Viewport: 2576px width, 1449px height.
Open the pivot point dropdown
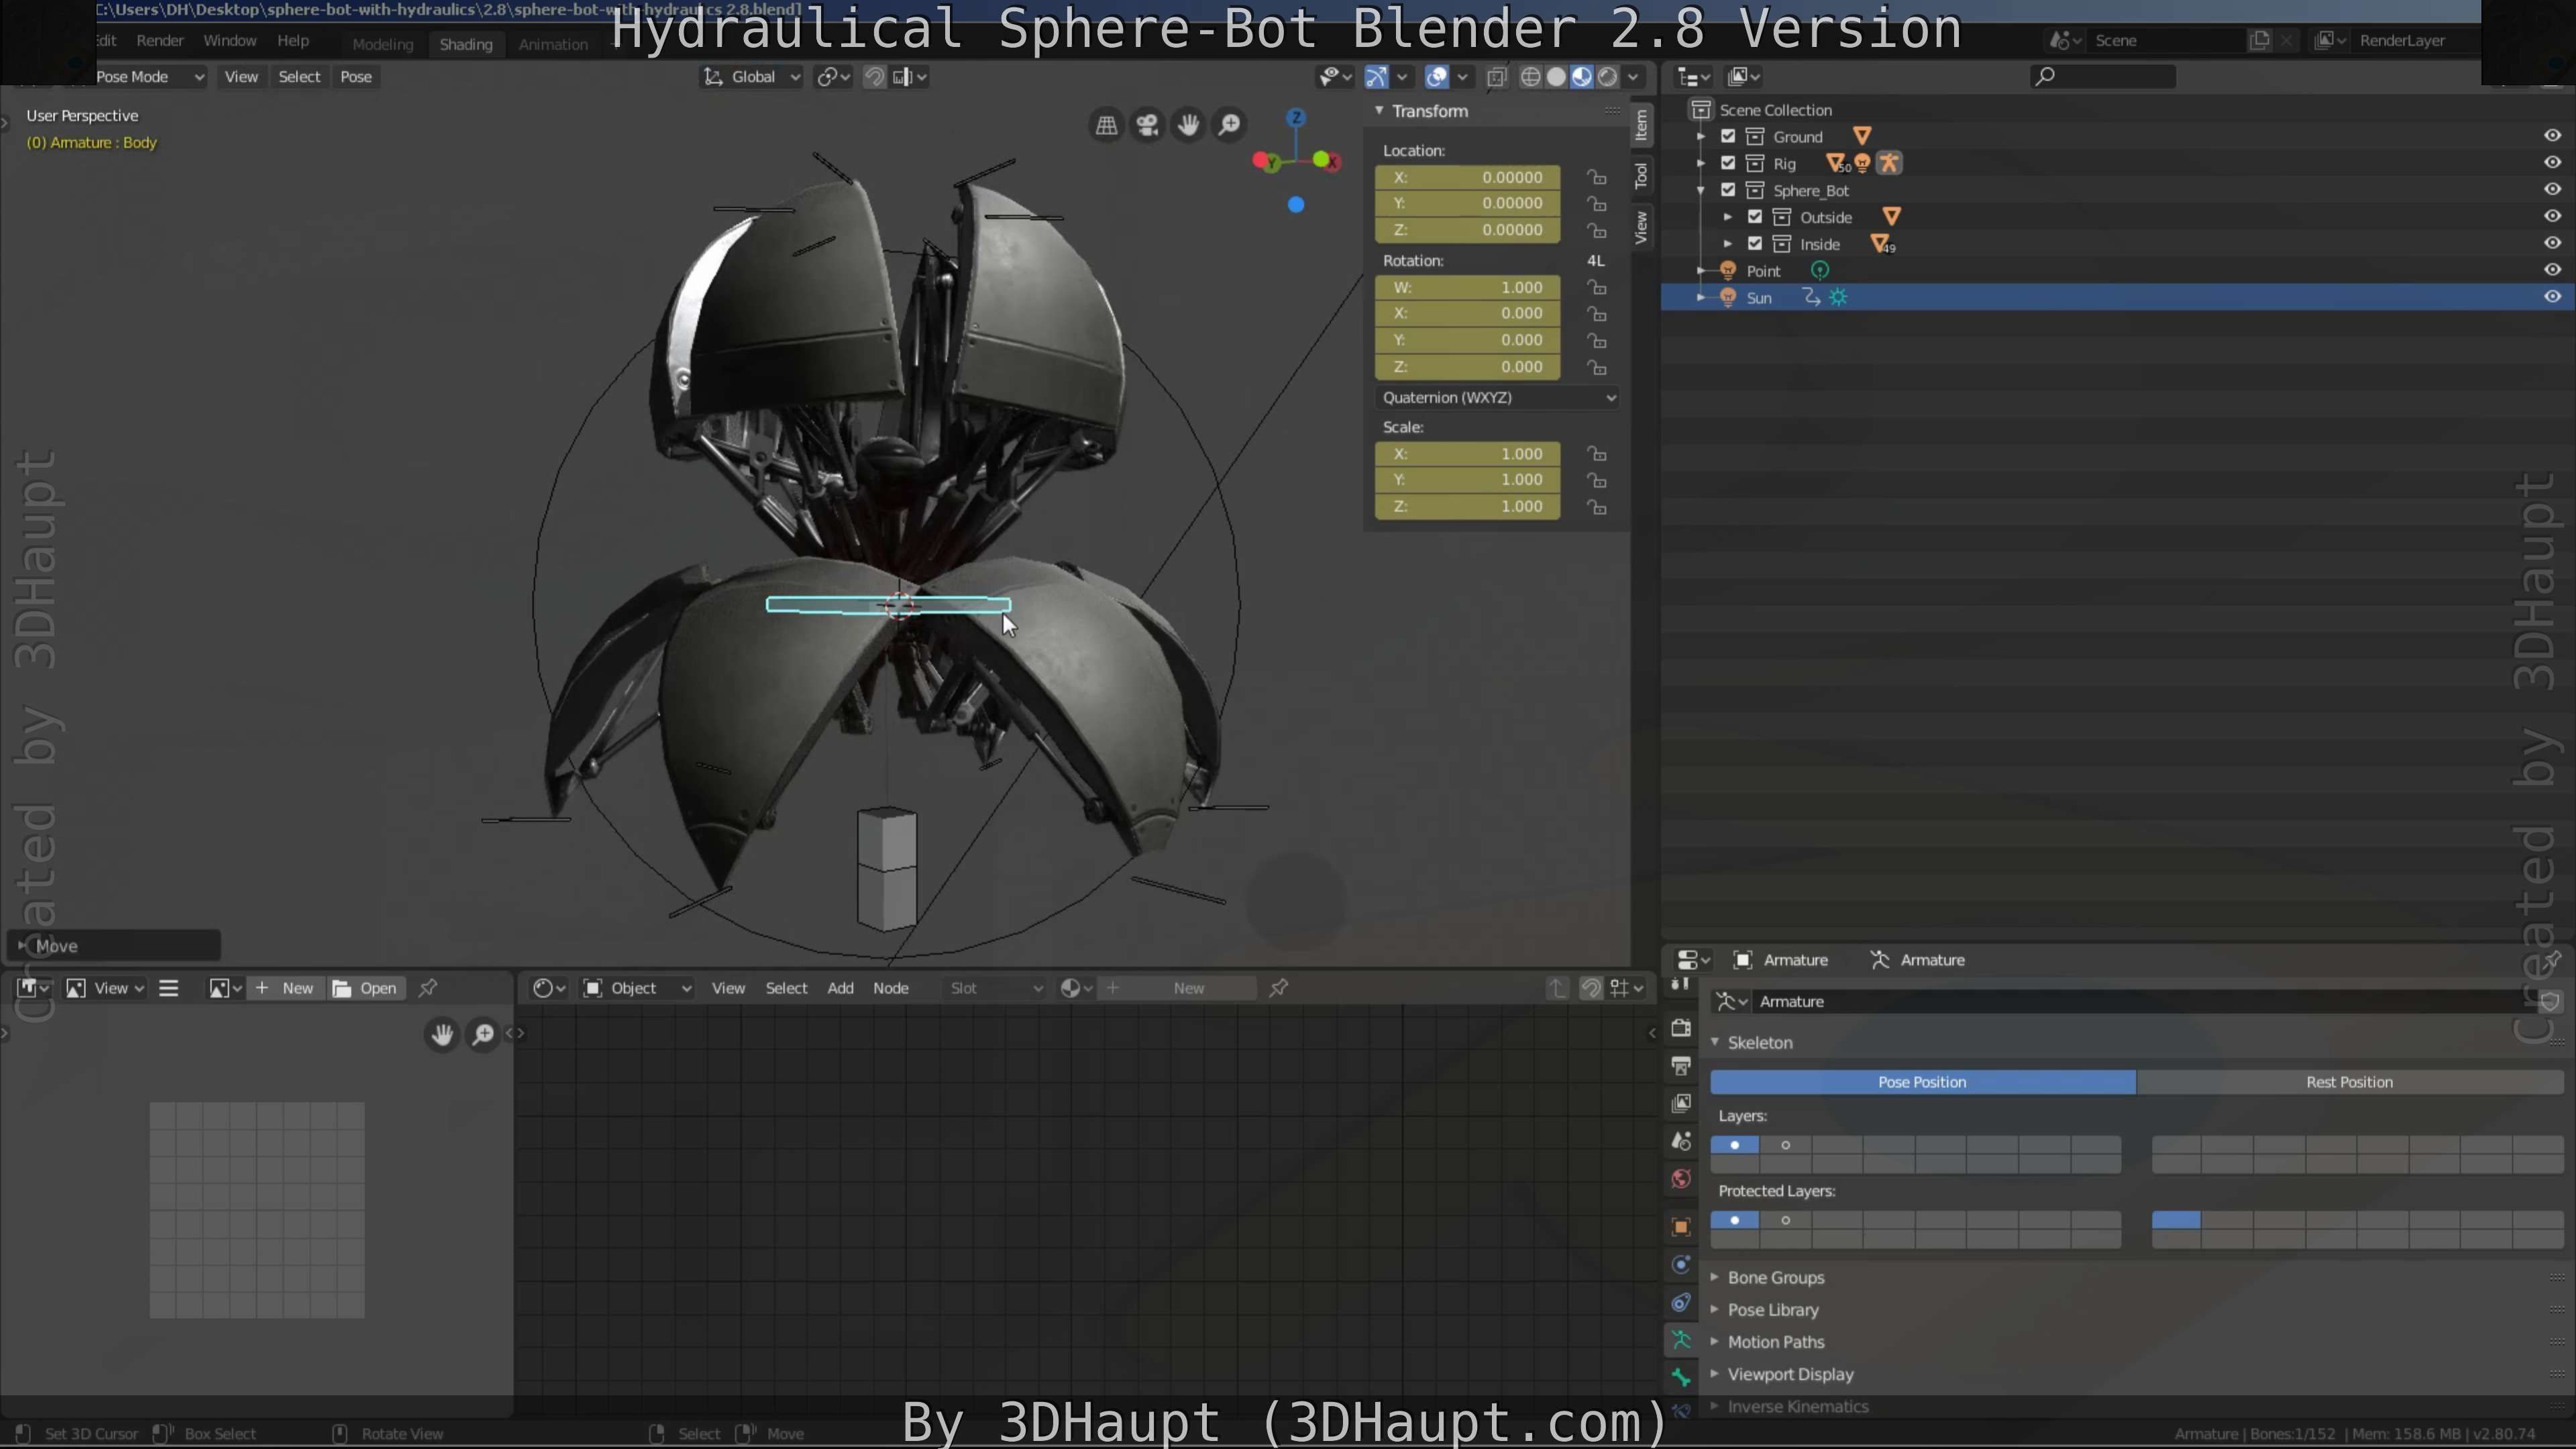pyautogui.click(x=833, y=77)
